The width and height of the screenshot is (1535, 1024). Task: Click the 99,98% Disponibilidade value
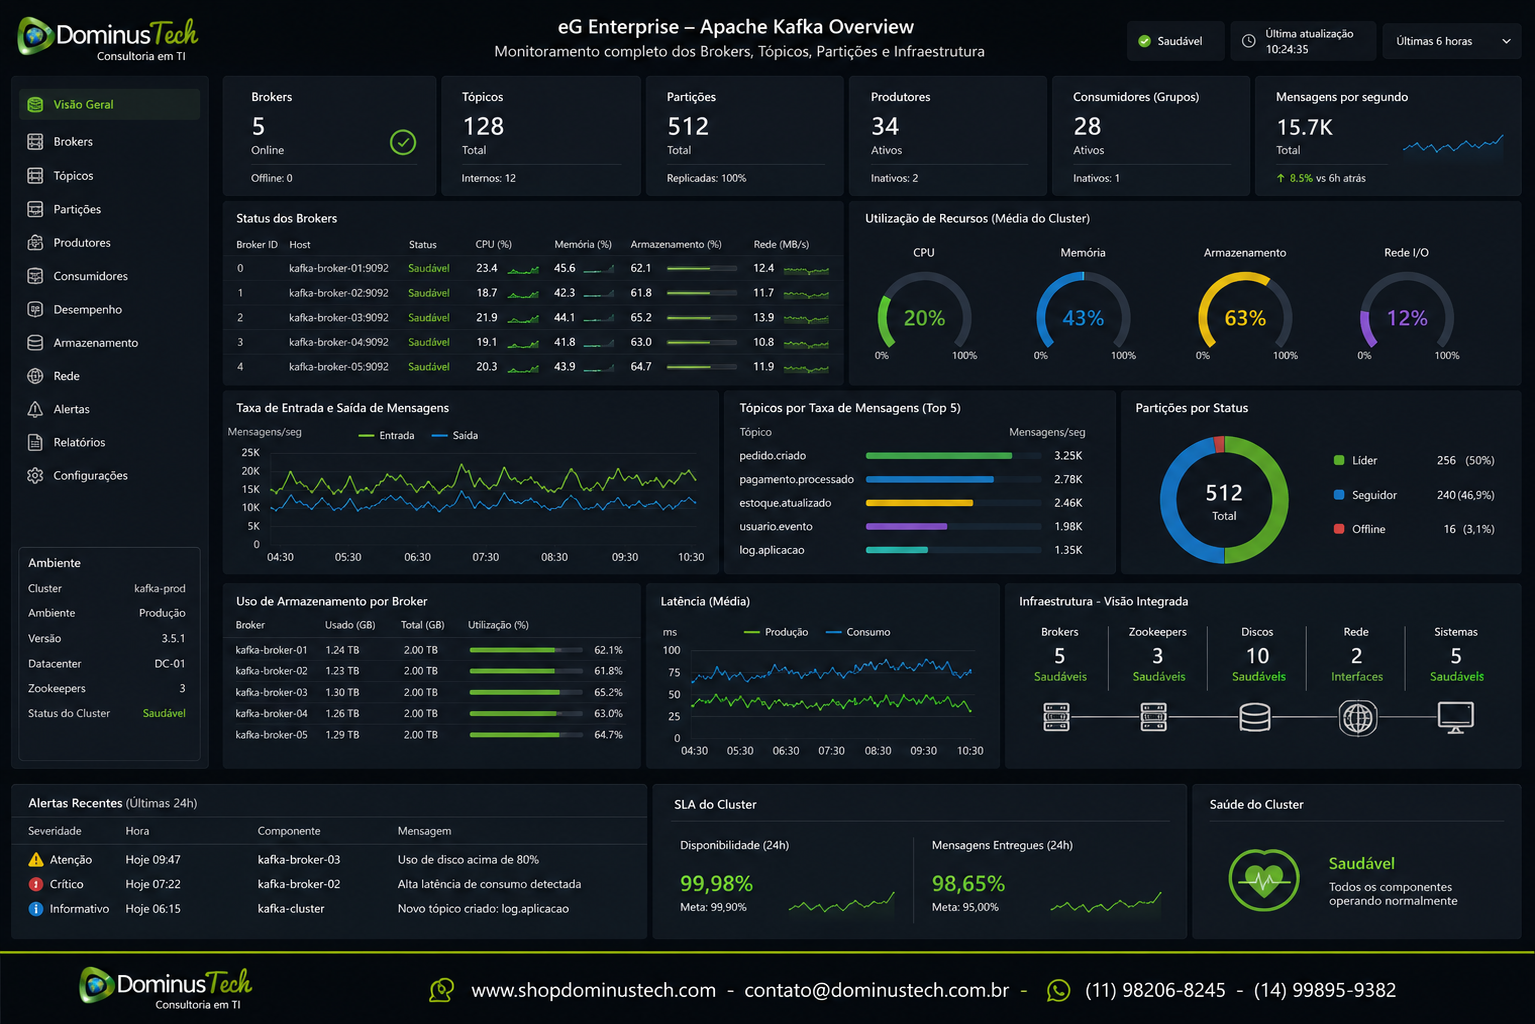pyautogui.click(x=716, y=883)
